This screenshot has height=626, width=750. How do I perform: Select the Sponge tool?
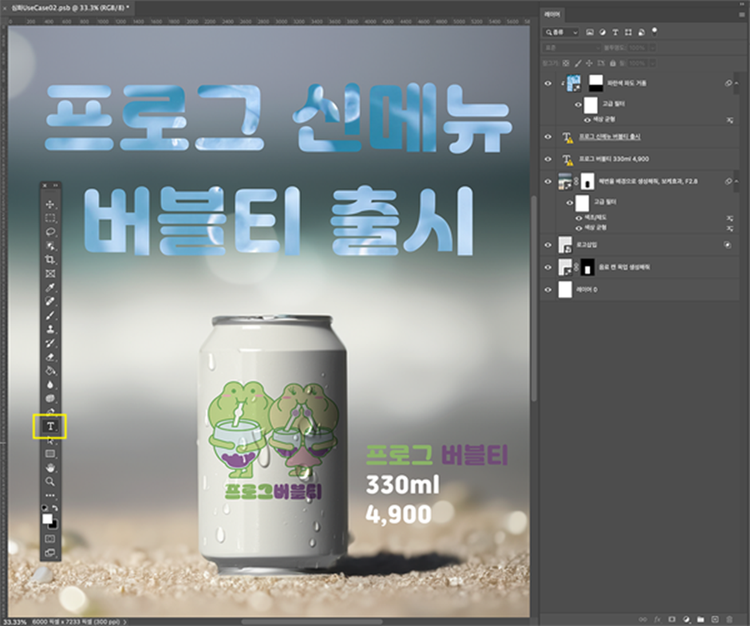tap(50, 398)
